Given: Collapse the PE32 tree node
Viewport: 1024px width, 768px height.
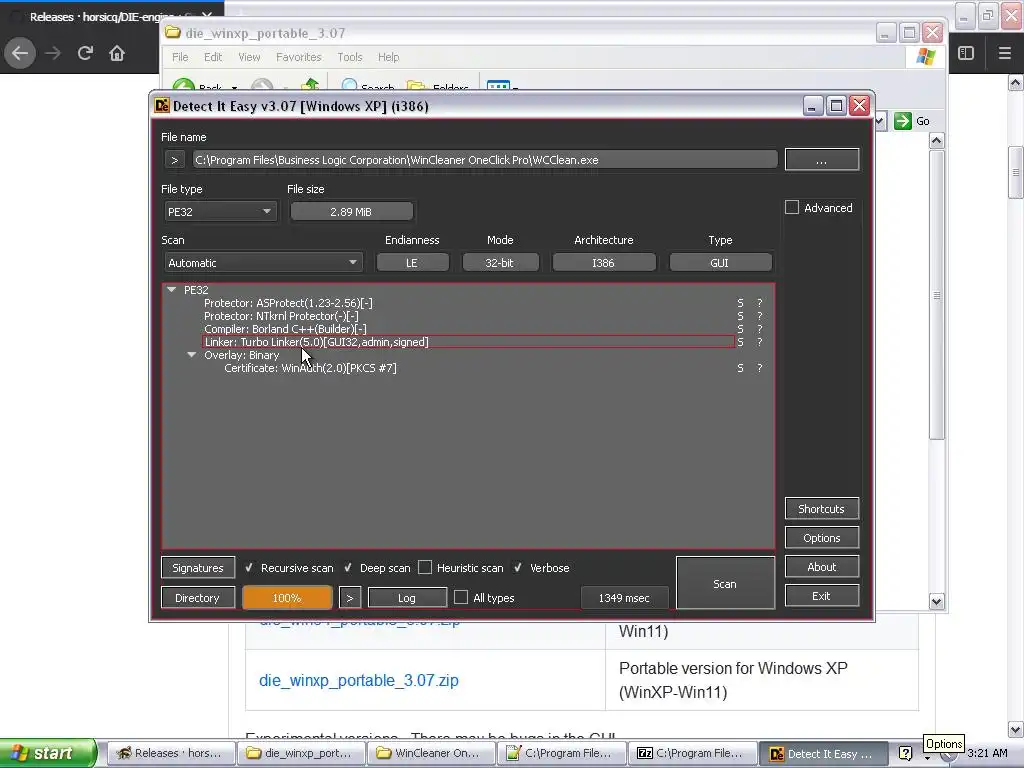Looking at the screenshot, I should tap(171, 289).
